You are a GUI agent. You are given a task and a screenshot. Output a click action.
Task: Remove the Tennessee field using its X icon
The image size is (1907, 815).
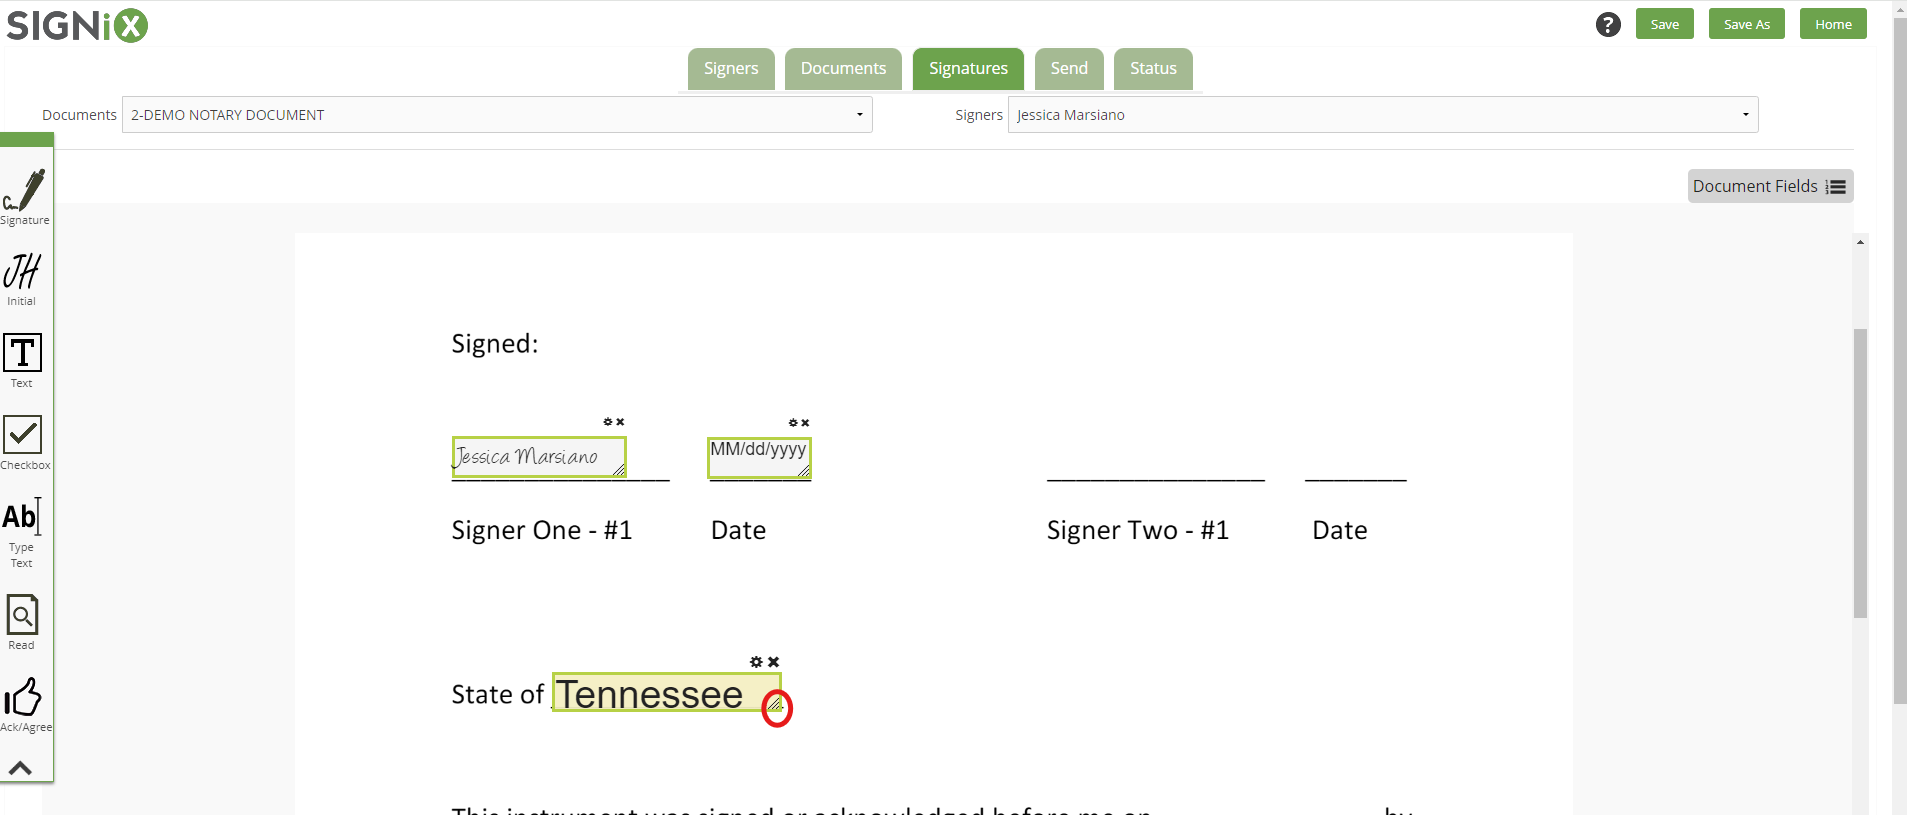(x=773, y=661)
